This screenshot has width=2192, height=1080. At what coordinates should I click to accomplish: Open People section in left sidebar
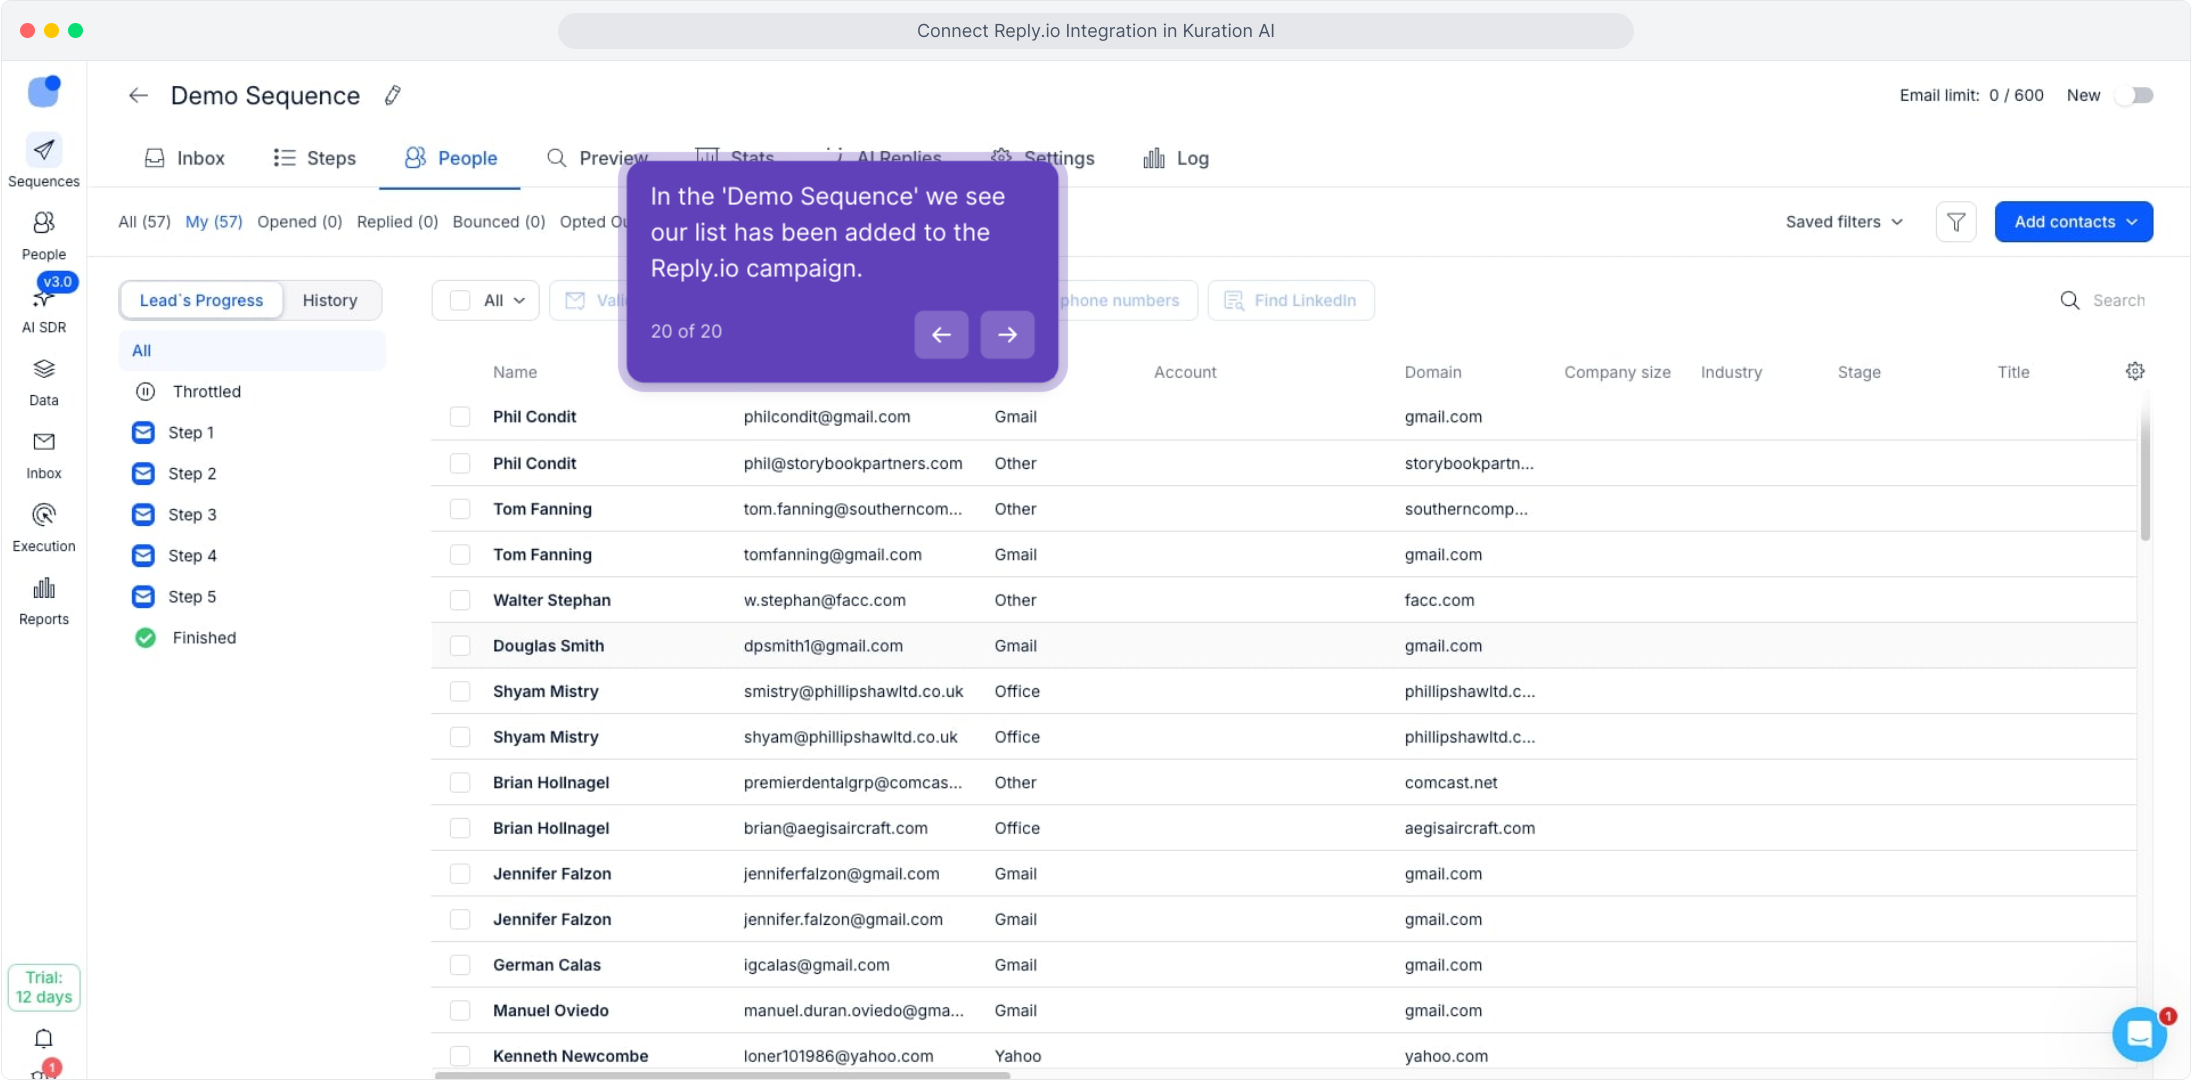click(x=44, y=236)
